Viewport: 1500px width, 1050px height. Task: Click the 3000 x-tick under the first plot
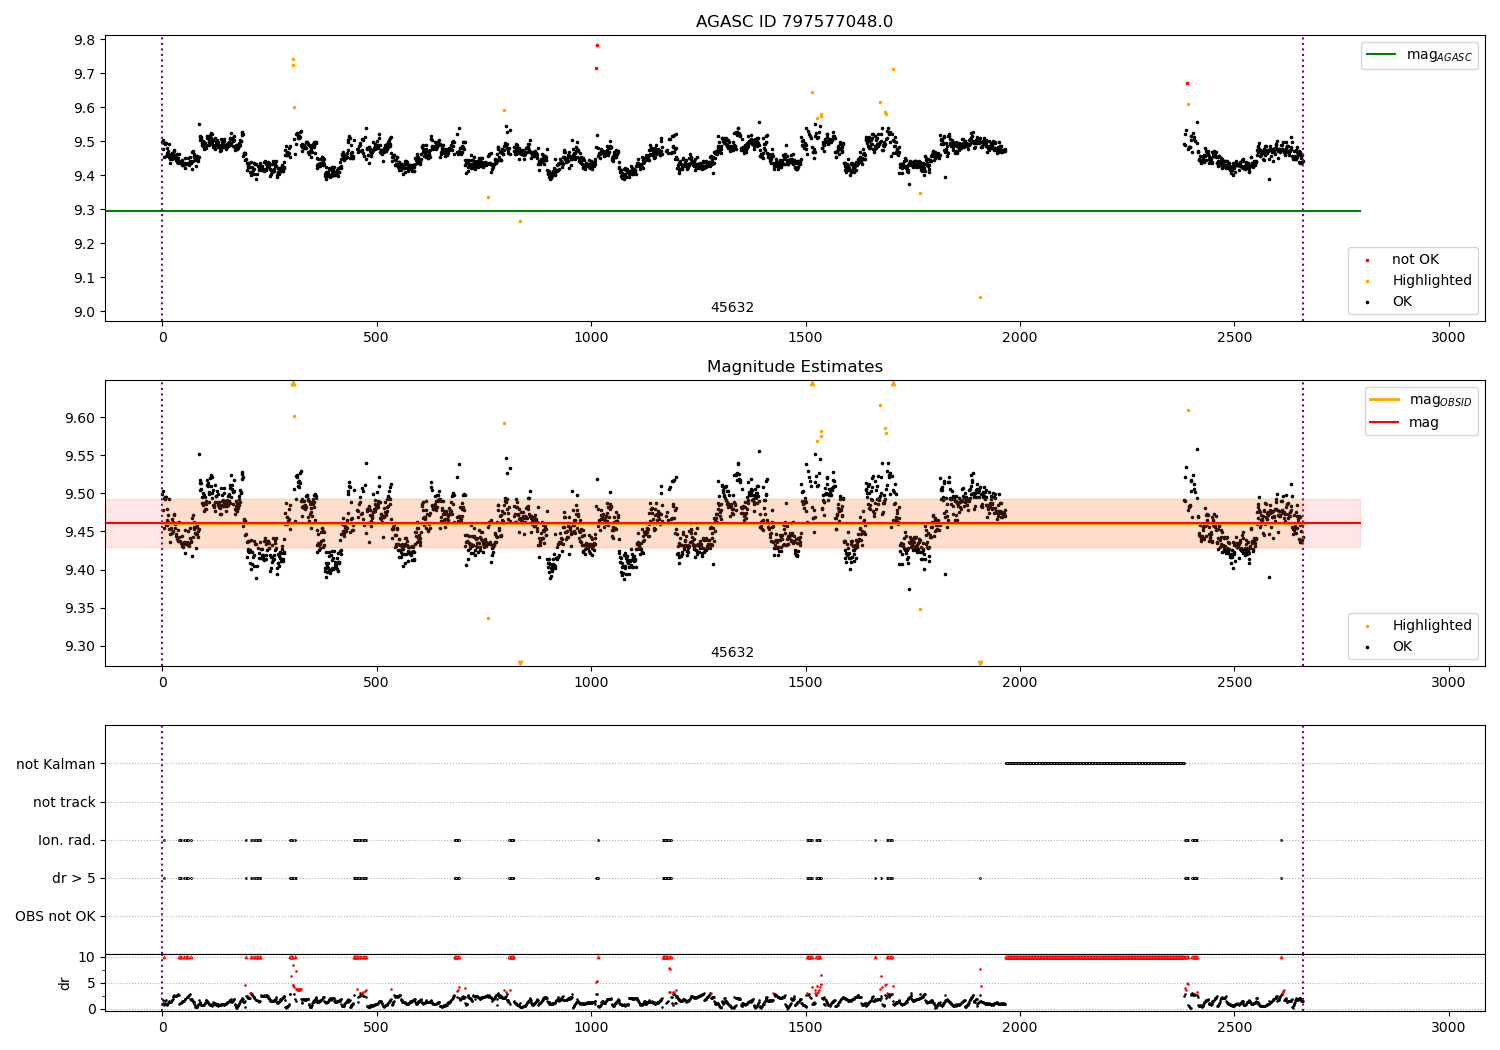tap(1448, 337)
